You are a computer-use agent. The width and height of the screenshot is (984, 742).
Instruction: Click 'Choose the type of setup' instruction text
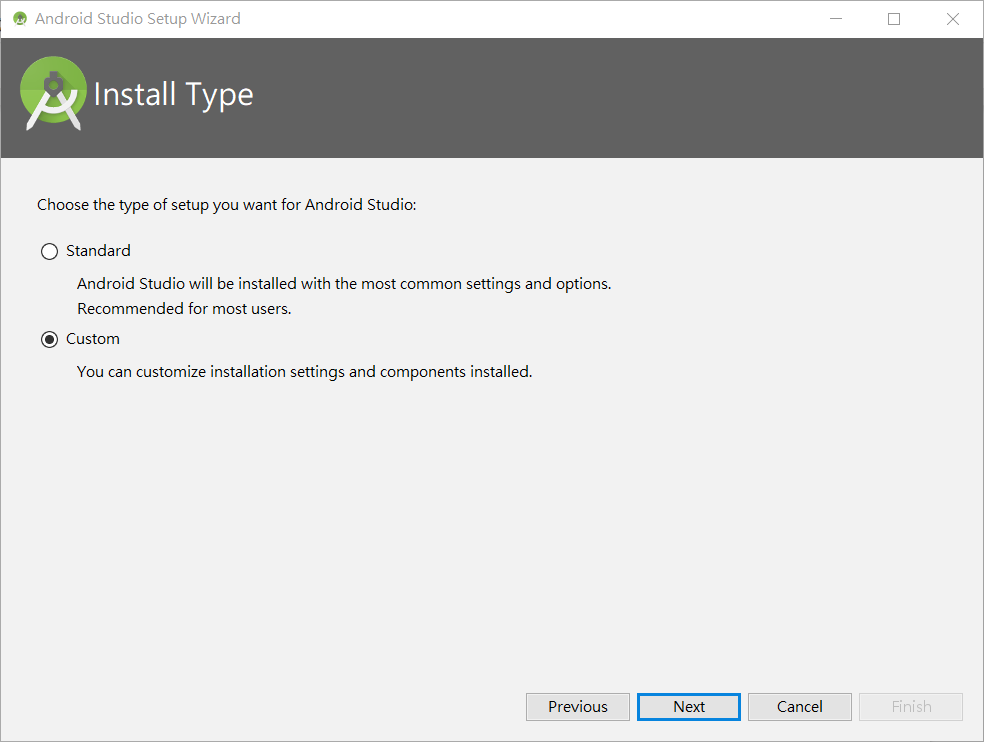click(227, 205)
